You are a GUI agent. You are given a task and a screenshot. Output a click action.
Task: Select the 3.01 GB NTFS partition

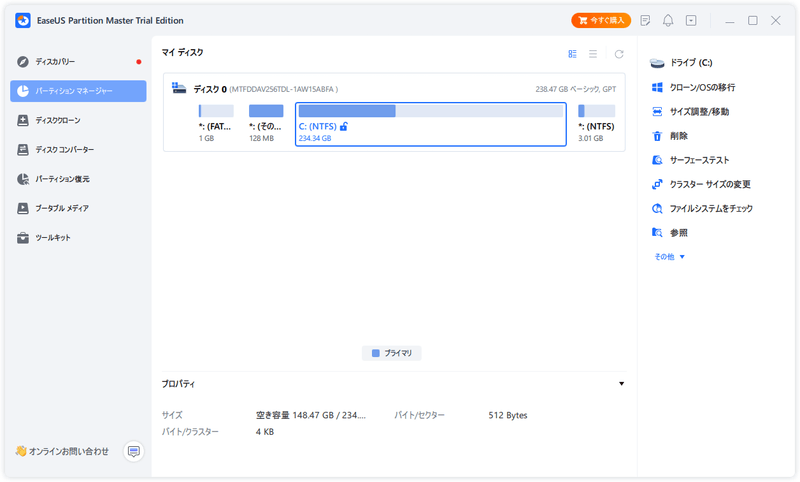[597, 124]
